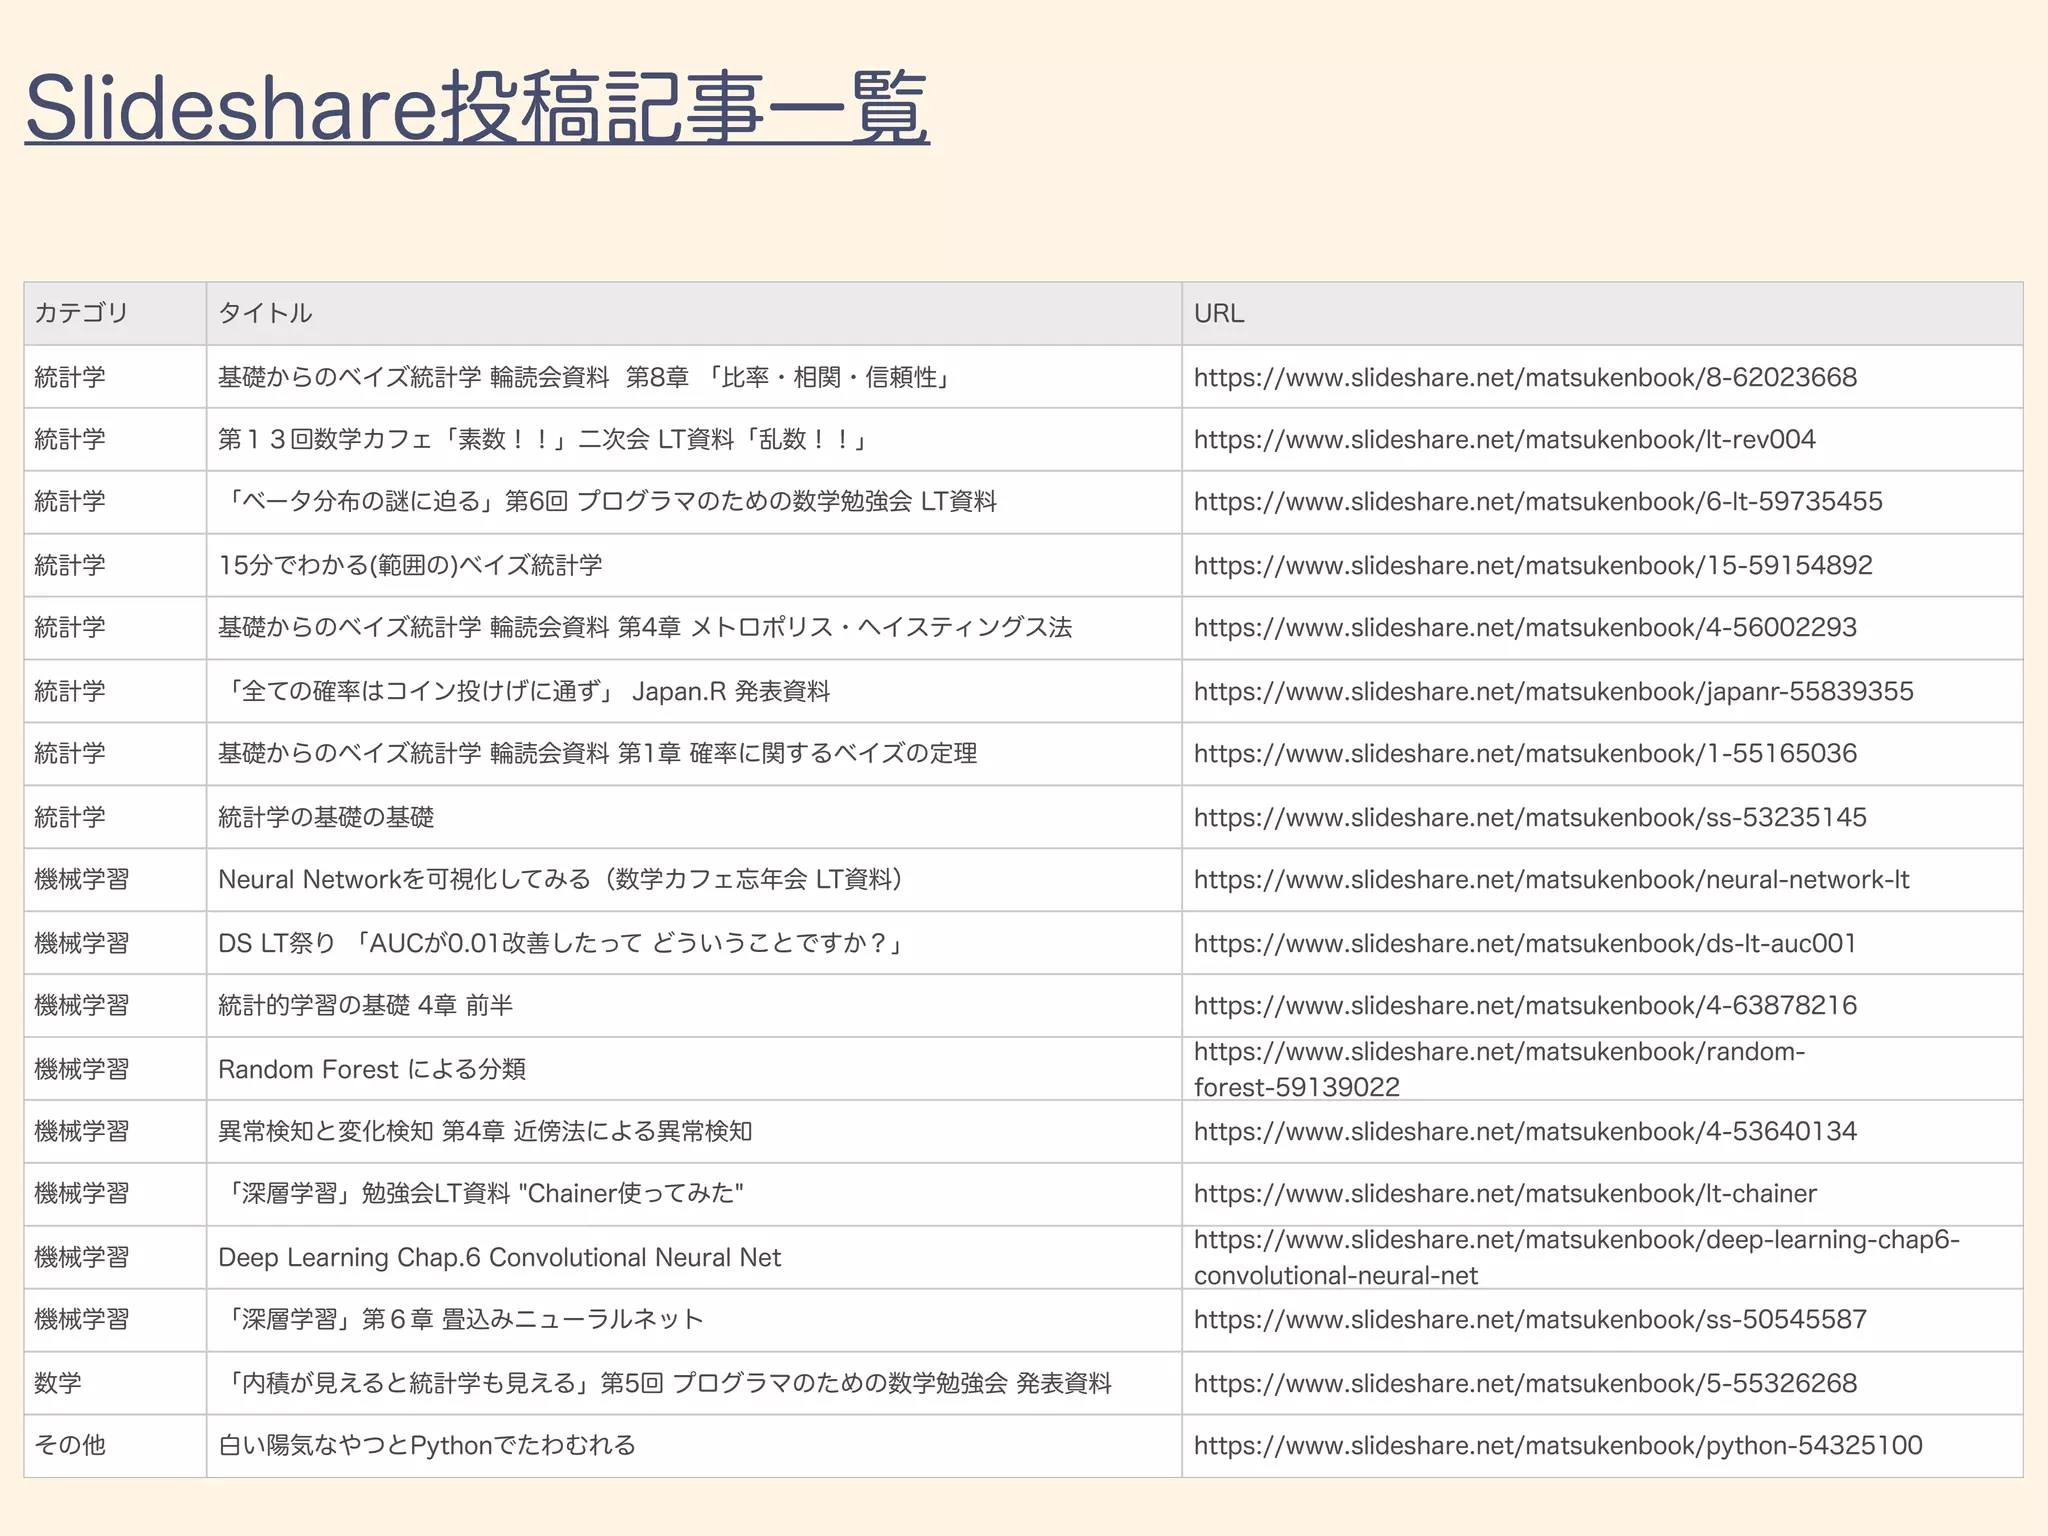Open the 15-59154892 slideshare link
This screenshot has height=1536, width=2048.
click(x=1532, y=565)
